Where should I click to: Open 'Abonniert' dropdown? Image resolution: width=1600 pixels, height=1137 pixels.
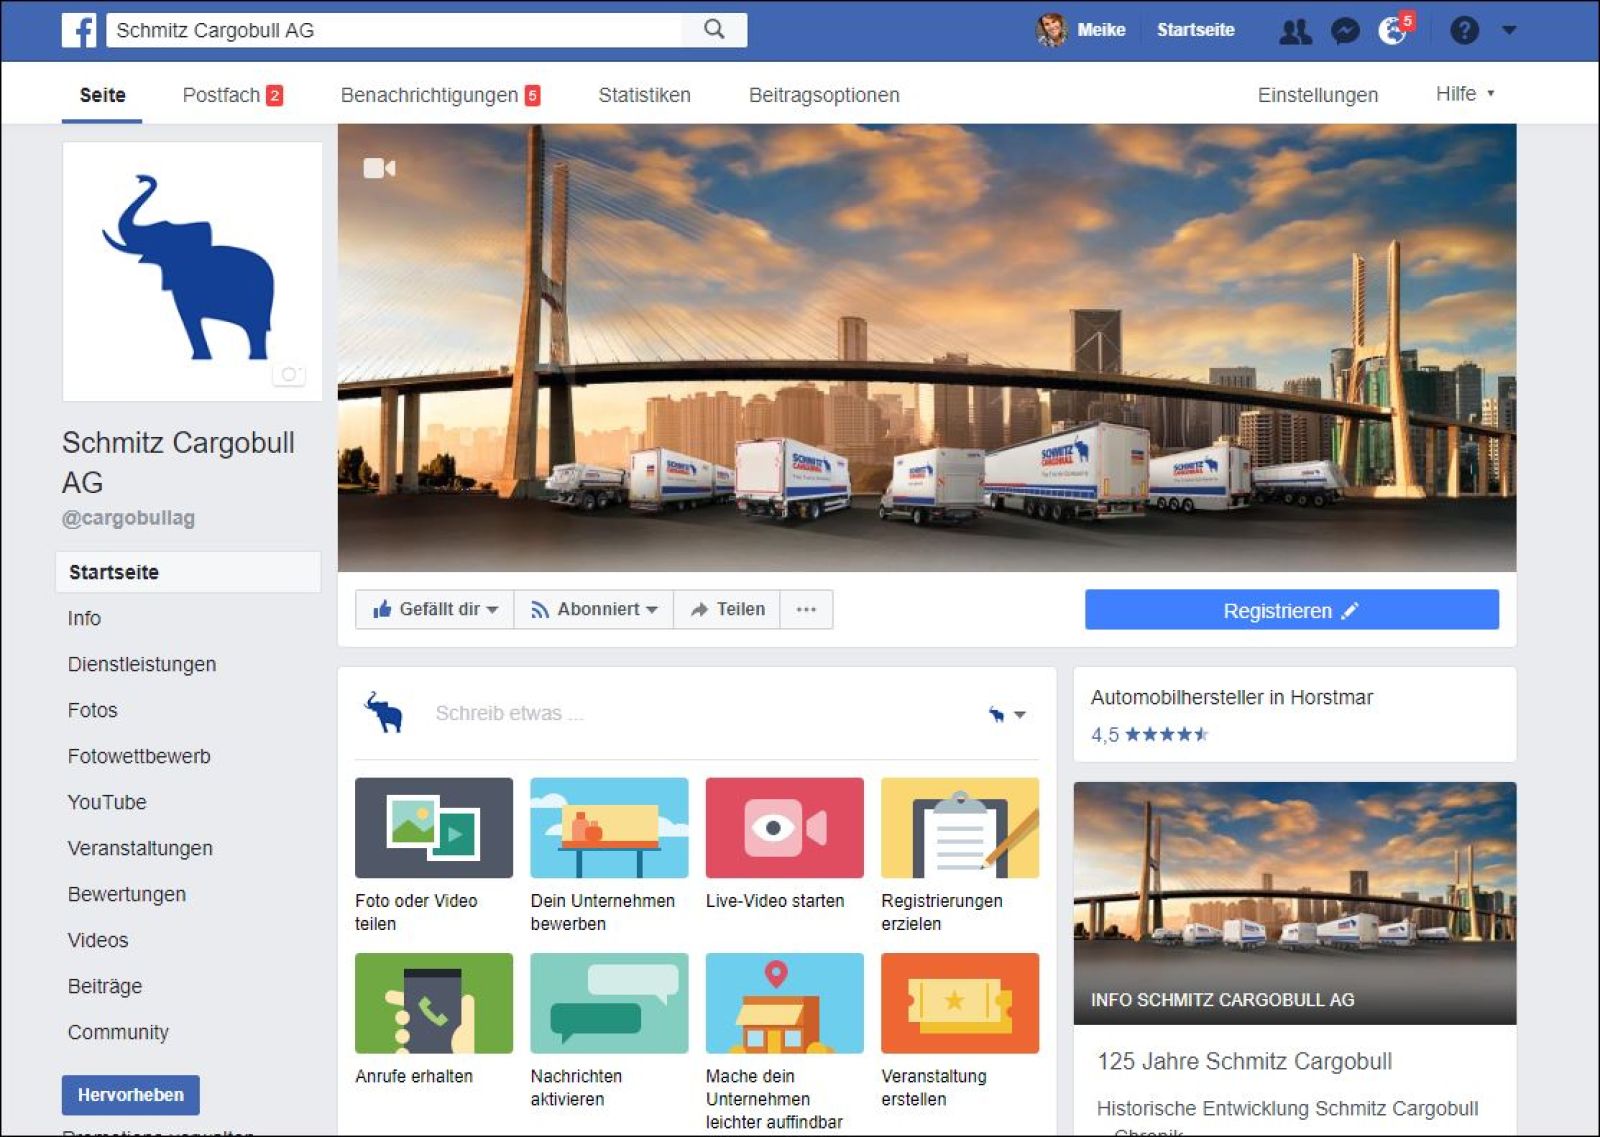click(x=594, y=609)
